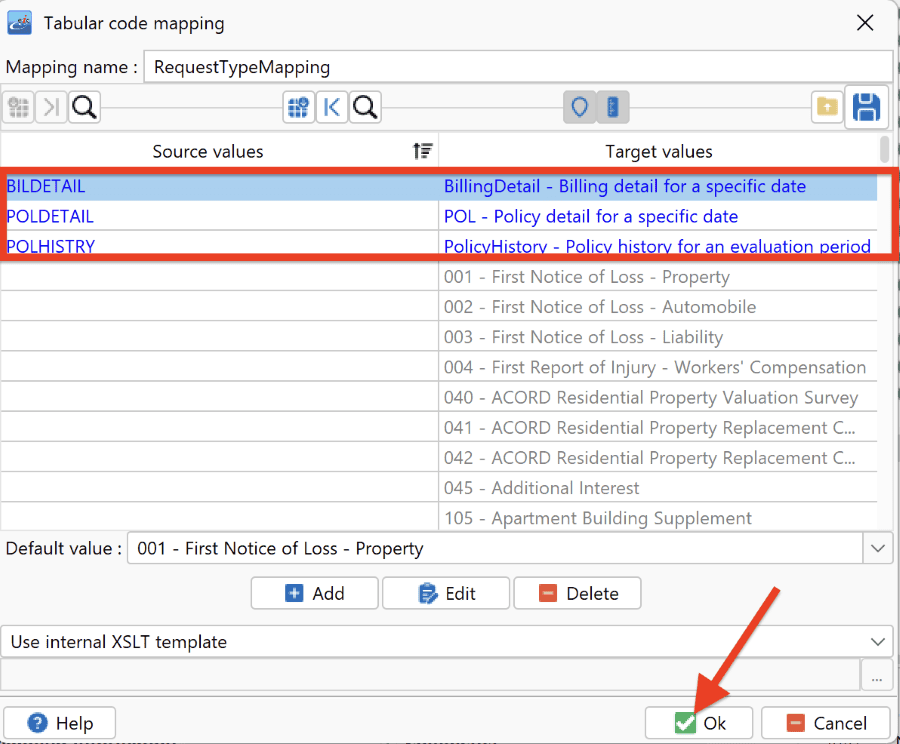Image resolution: width=900 pixels, height=744 pixels.
Task: Select 045 - Additional Interest row
Action: click(658, 488)
